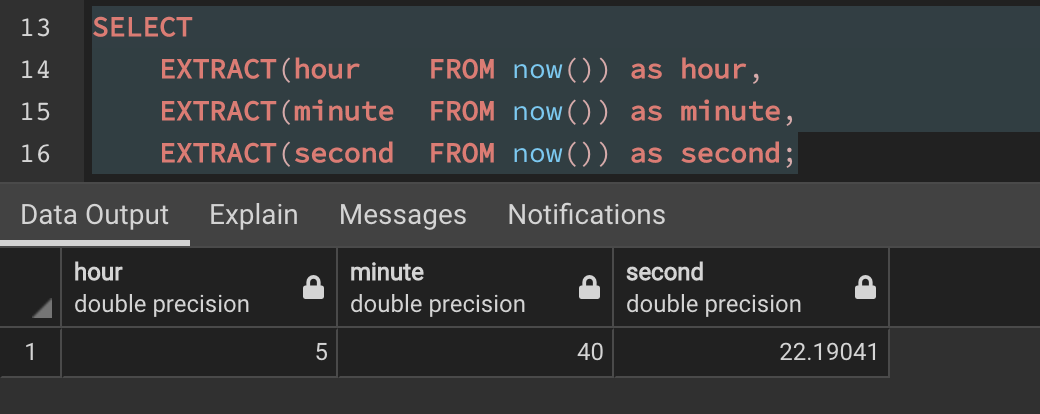Select the minute column header

coord(456,287)
